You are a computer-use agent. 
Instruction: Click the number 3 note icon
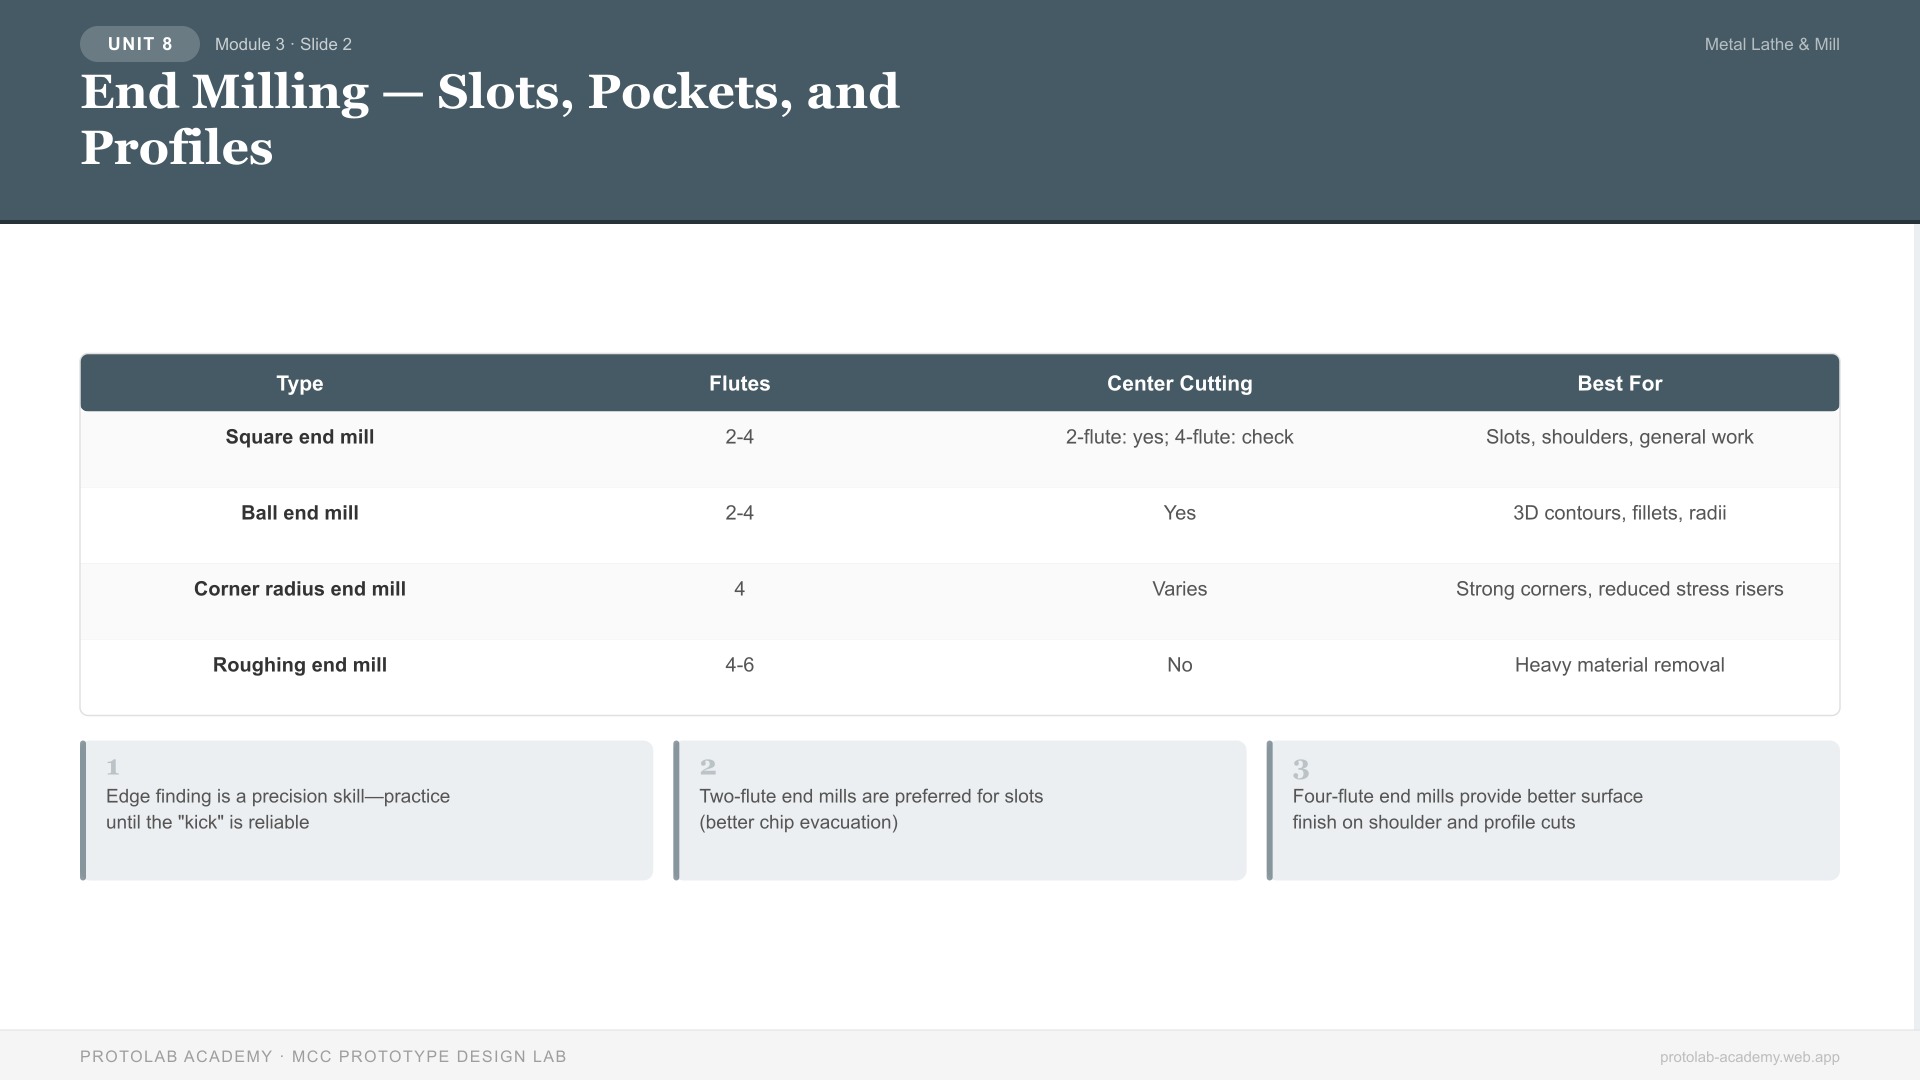click(x=1300, y=769)
